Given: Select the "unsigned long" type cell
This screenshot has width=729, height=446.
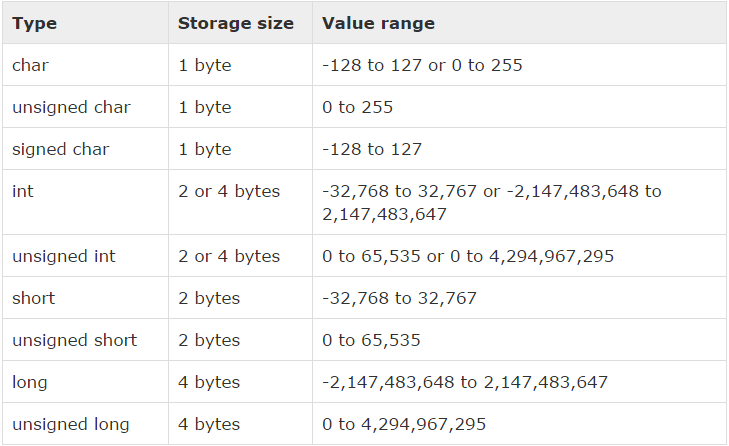Looking at the screenshot, I should point(71,424).
